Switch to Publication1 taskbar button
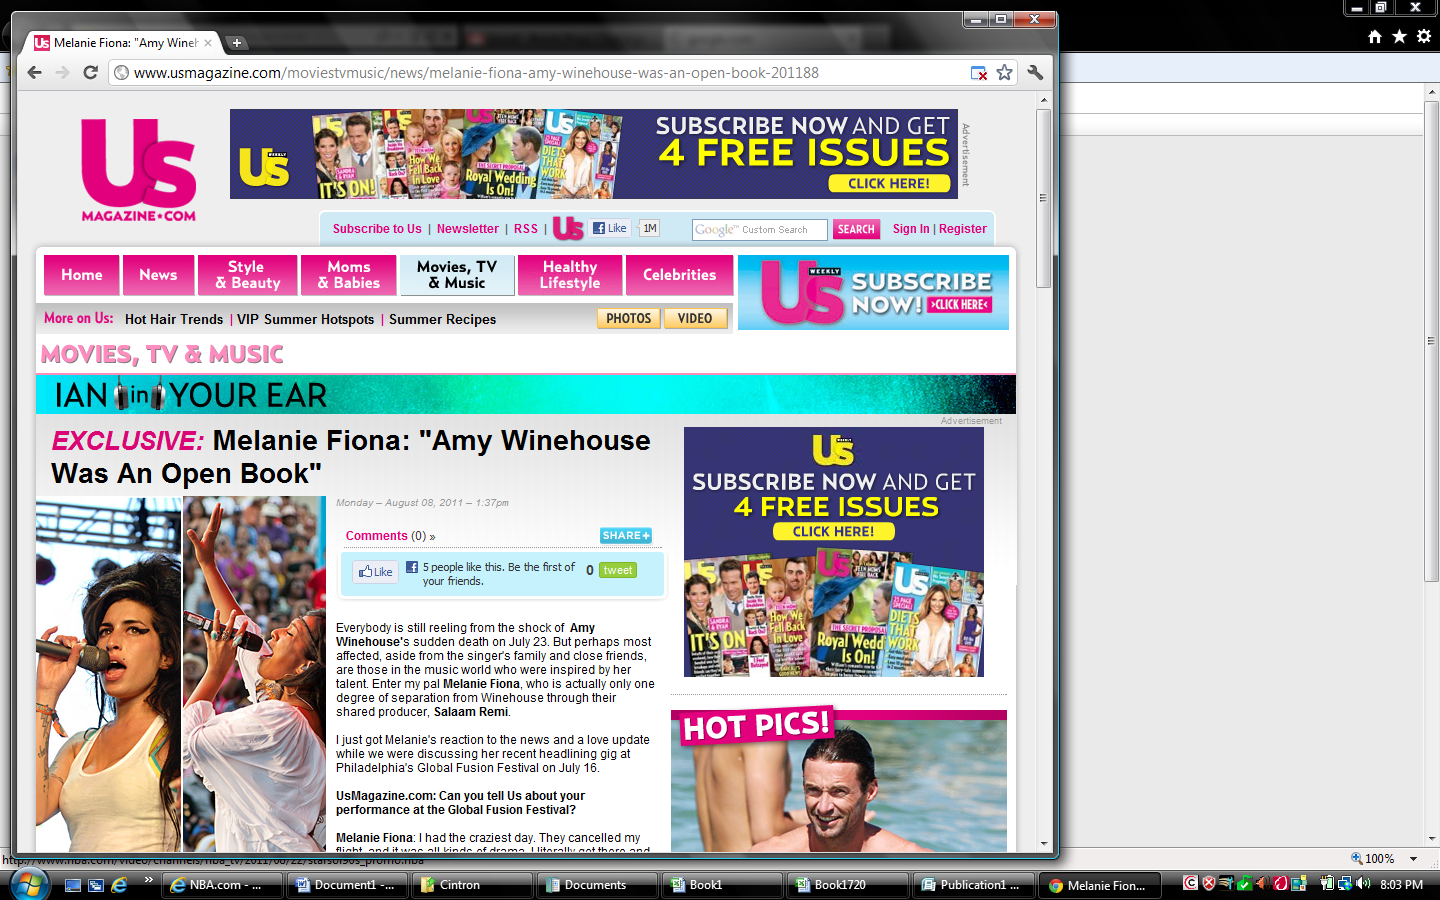1440x900 pixels. click(972, 885)
